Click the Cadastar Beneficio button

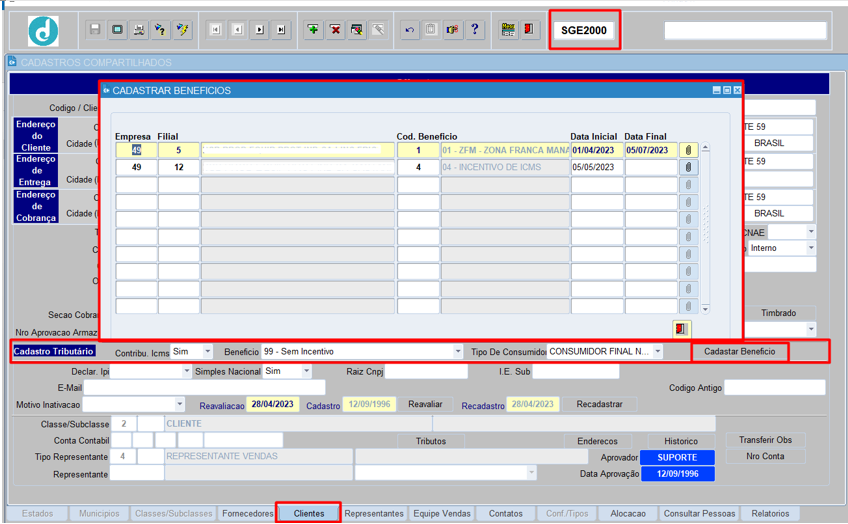[x=739, y=351]
